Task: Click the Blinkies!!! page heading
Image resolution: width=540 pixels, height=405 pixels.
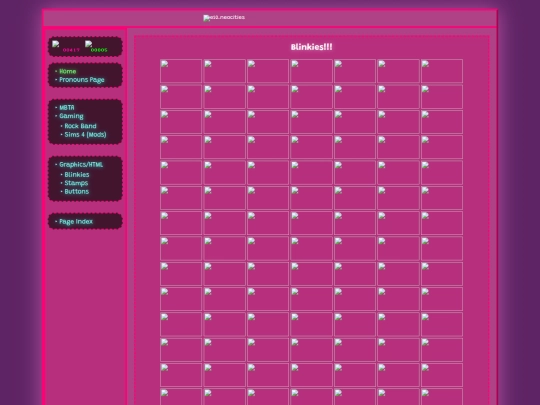Action: (311, 47)
